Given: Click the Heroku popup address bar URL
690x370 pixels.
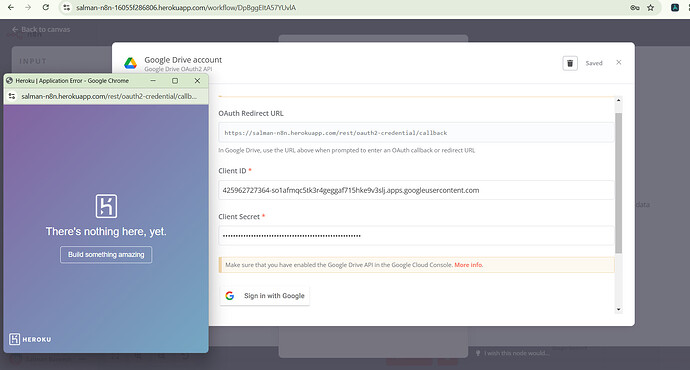Looking at the screenshot, I should click(x=109, y=96).
